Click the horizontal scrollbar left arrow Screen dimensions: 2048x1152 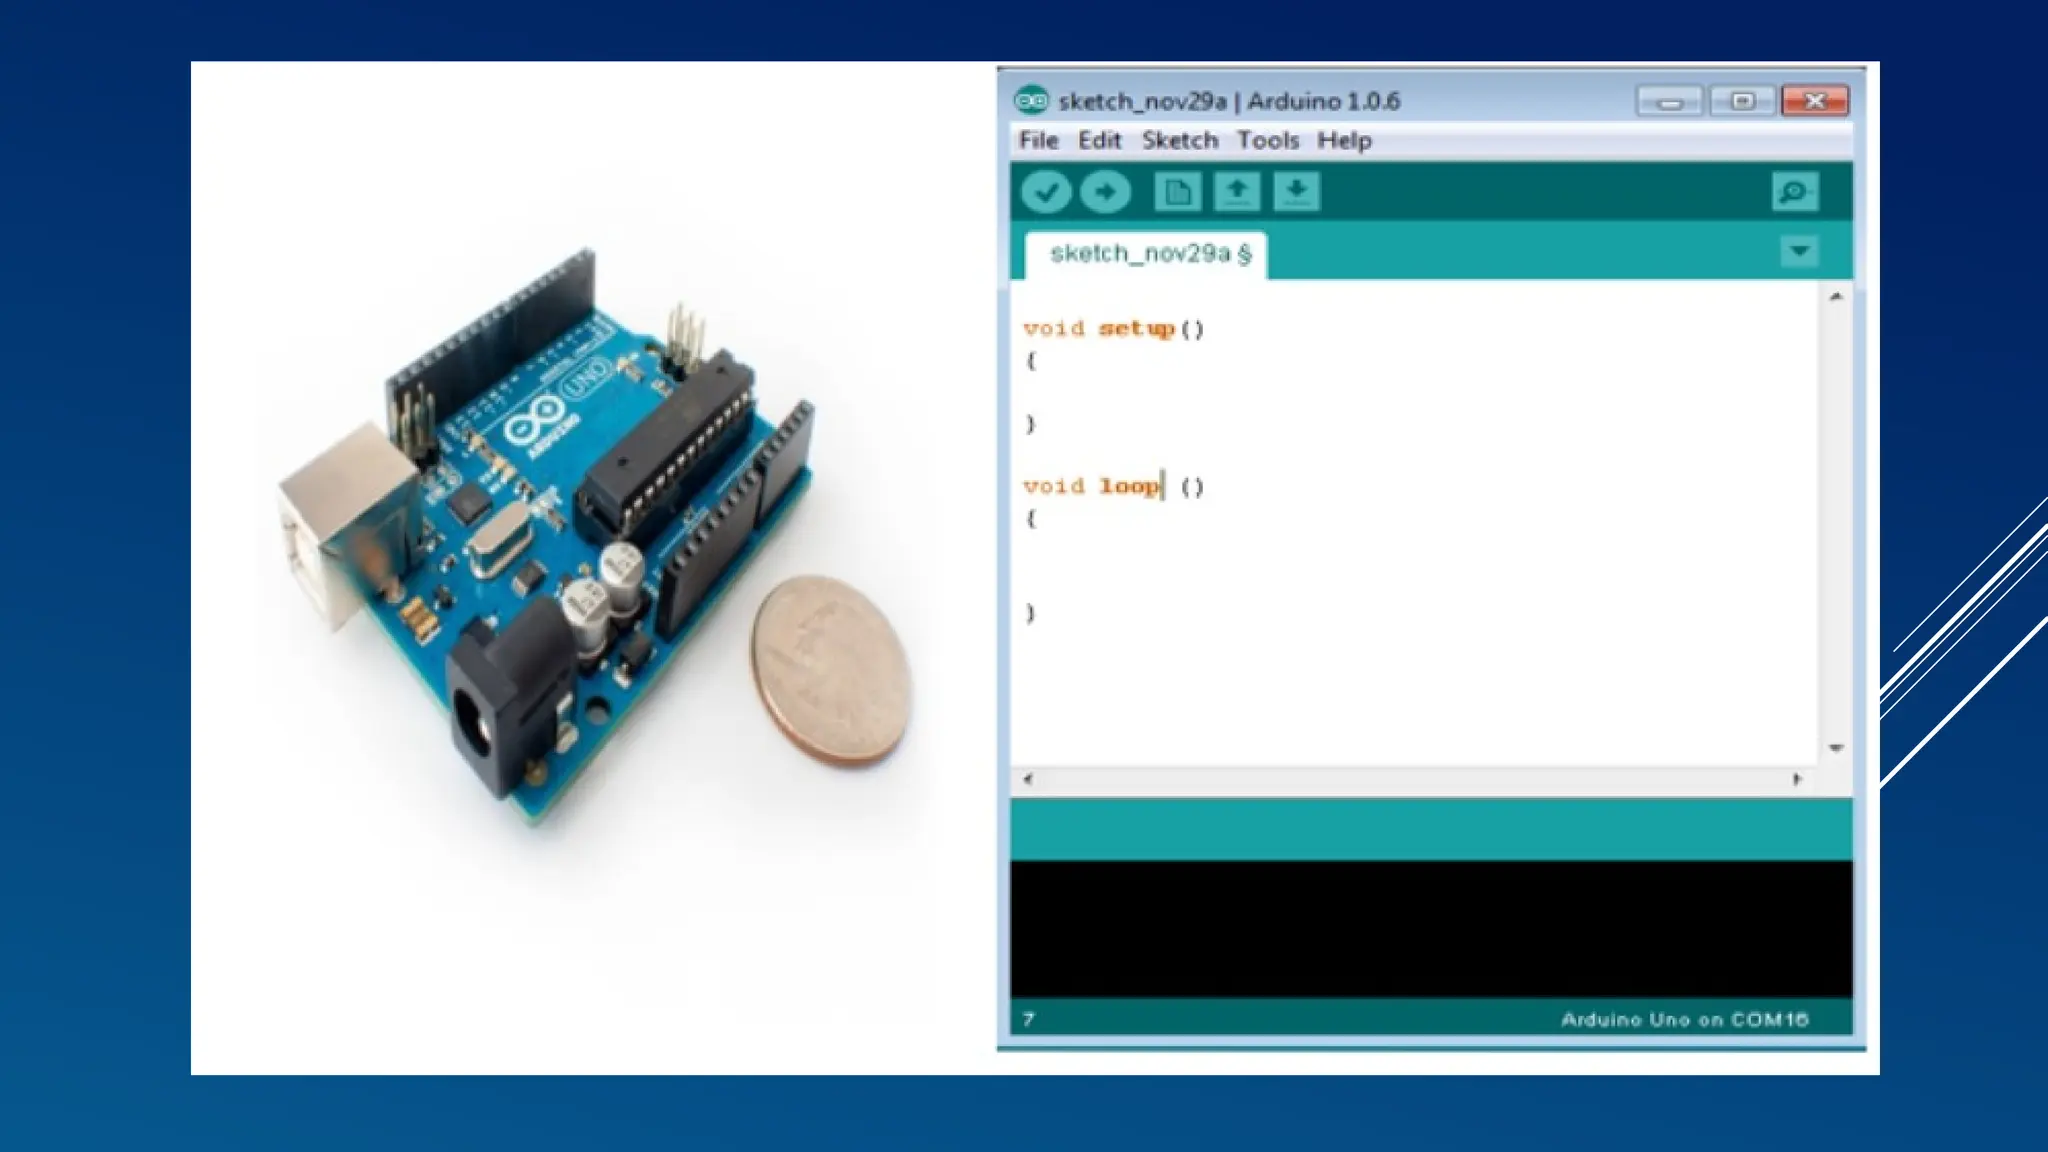(x=1028, y=779)
